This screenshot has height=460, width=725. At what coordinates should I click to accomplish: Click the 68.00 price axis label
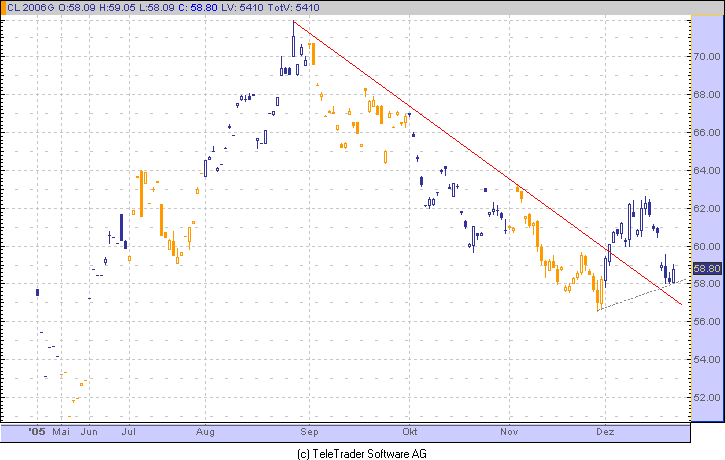click(x=707, y=94)
